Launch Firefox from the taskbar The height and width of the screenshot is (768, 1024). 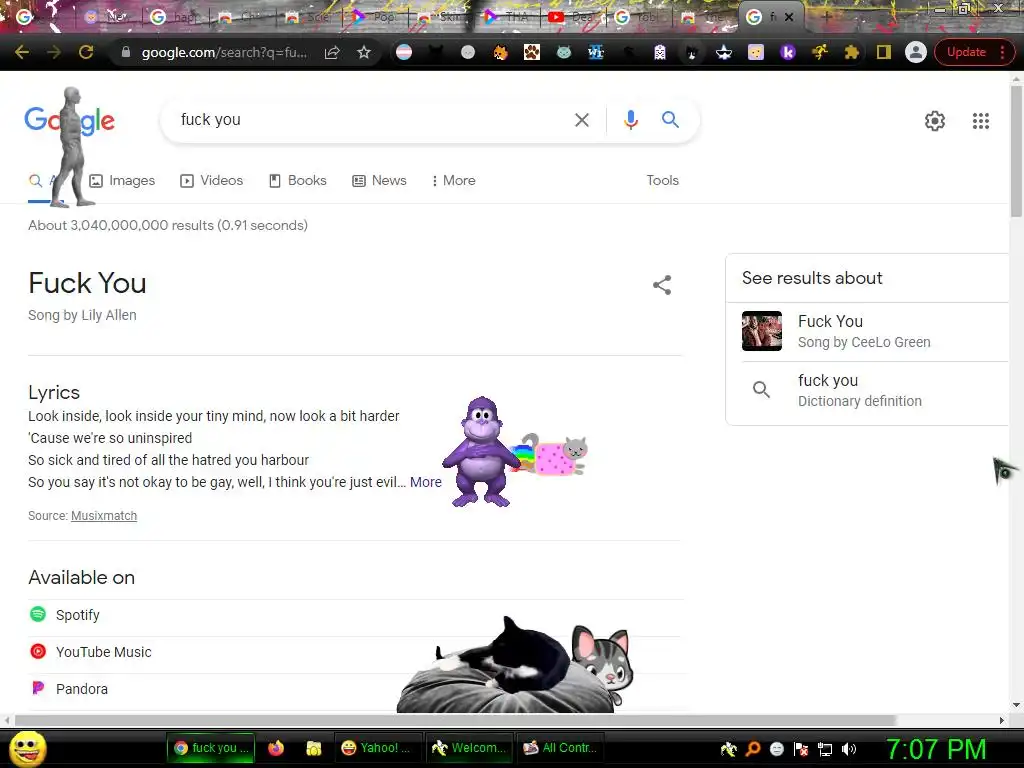(x=276, y=748)
